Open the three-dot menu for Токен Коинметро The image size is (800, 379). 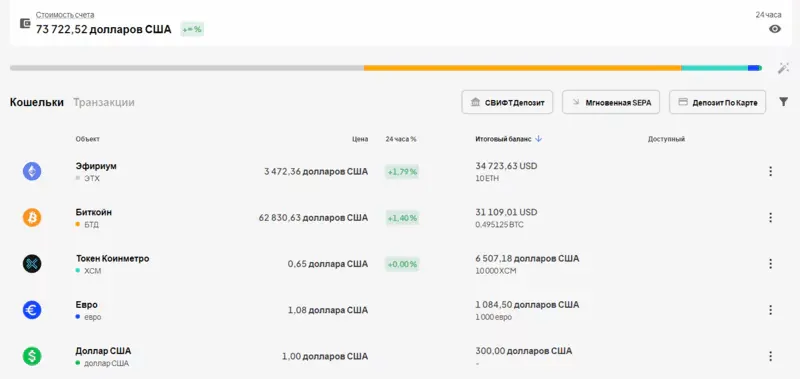(770, 264)
